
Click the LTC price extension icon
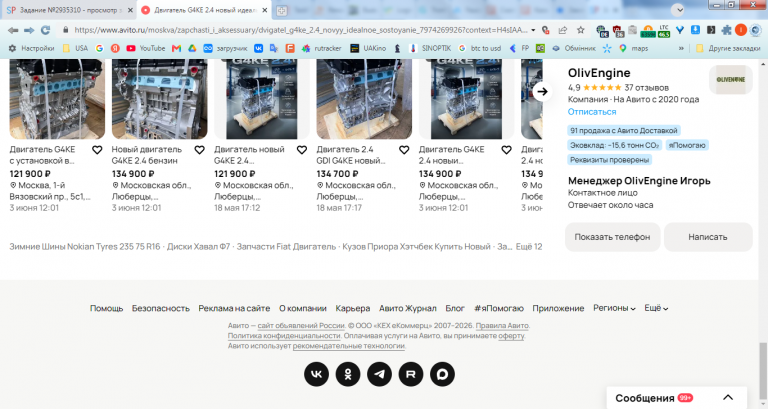pos(664,30)
